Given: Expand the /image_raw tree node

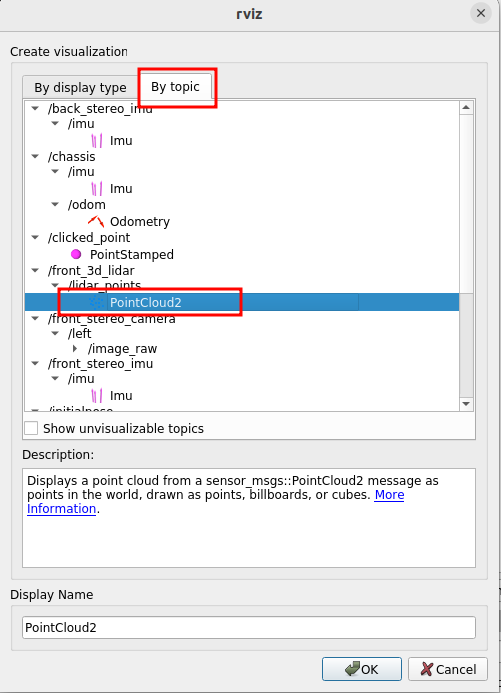Looking at the screenshot, I should [x=75, y=349].
